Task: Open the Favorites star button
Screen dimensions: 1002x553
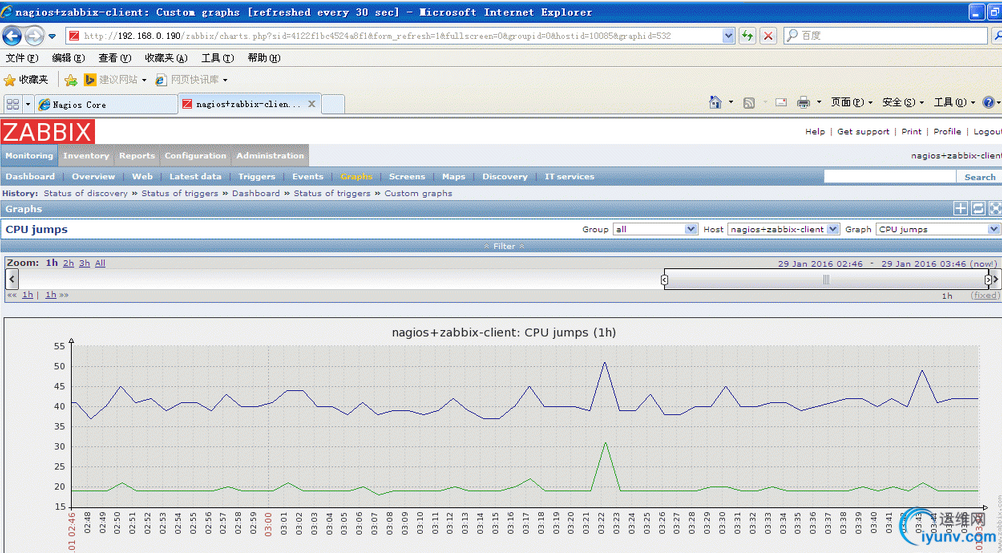Action: (x=26, y=80)
